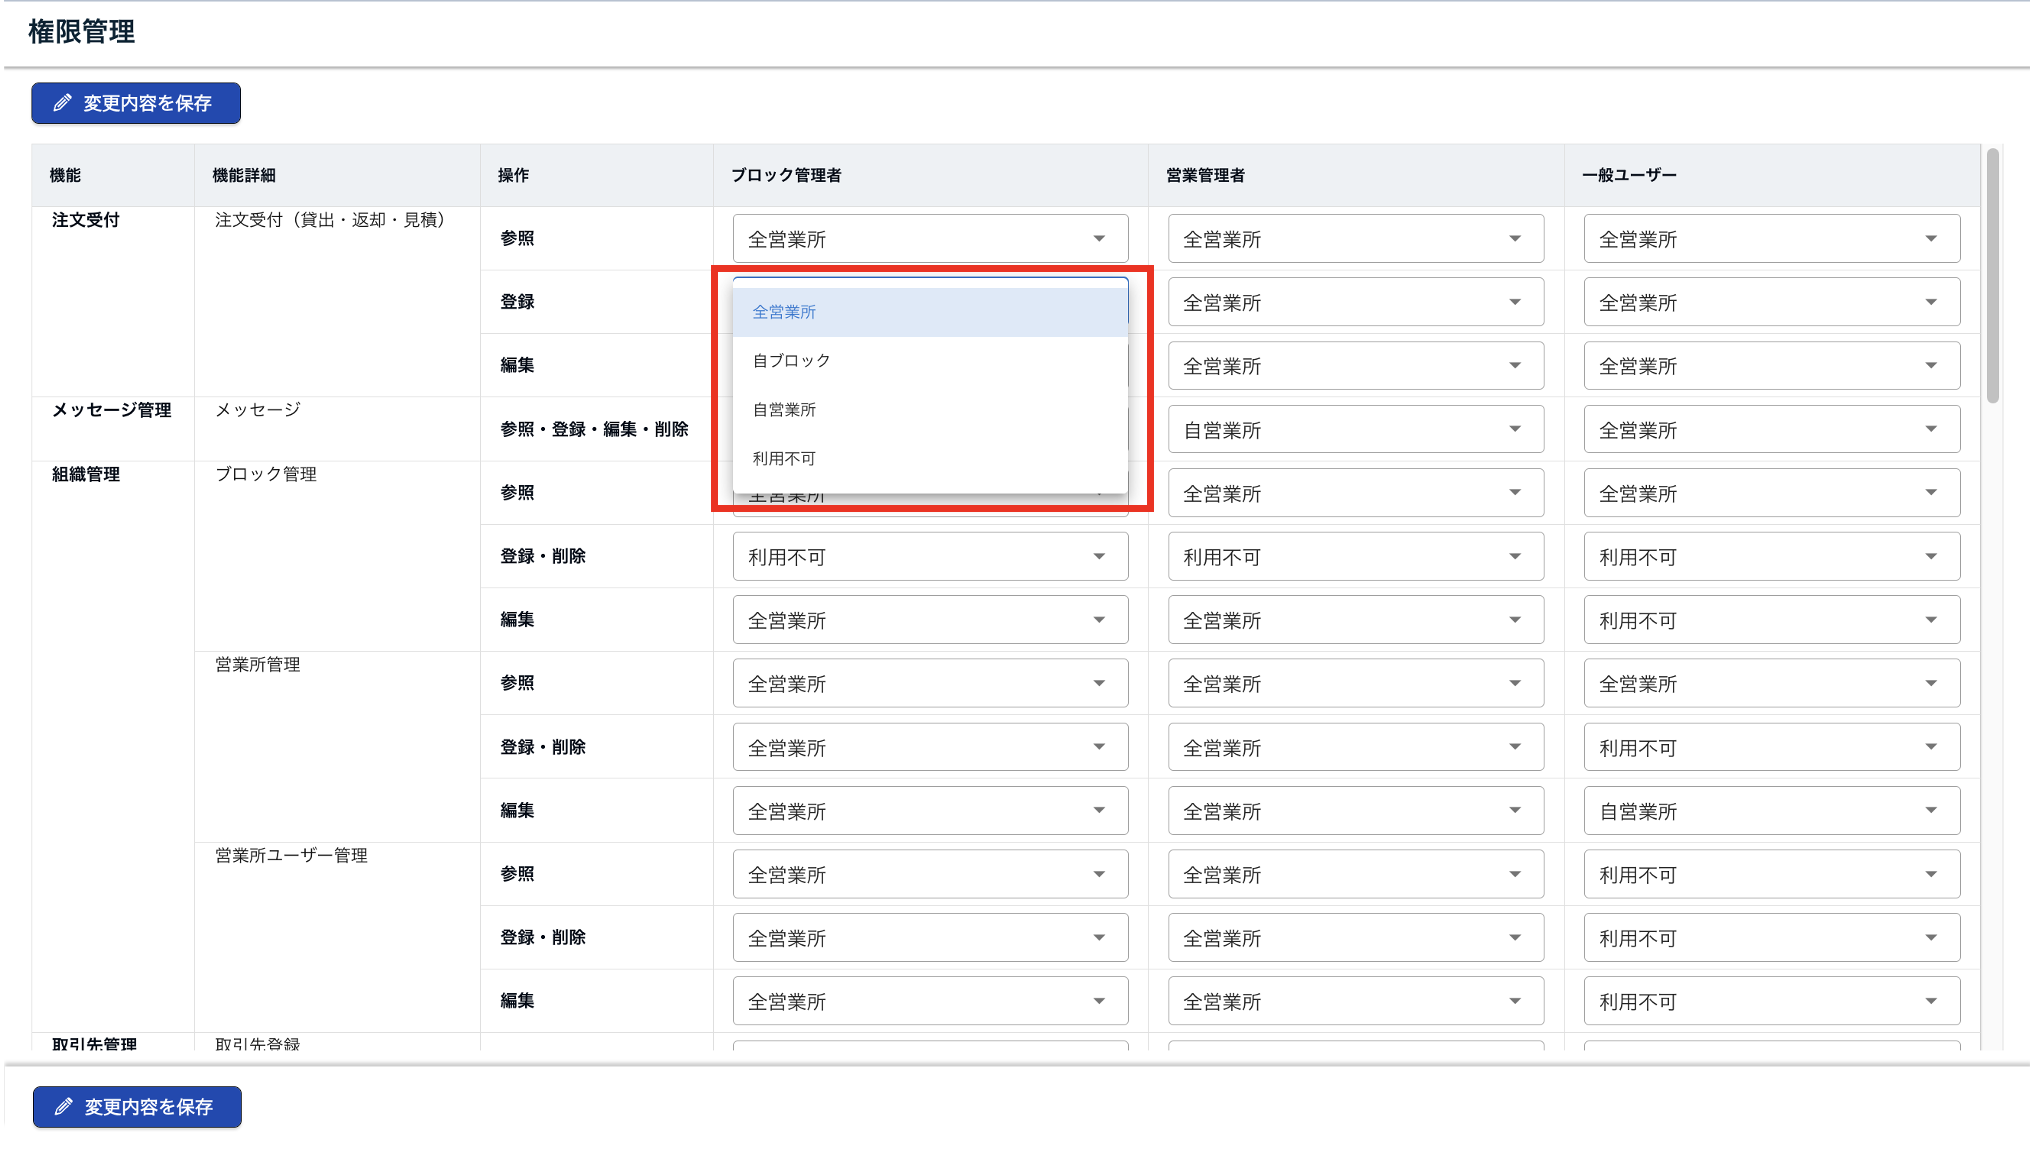Viewport: 2030px width, 1152px height.
Task: Open ブロック管理者 dropdown for 営業所管理 編集
Action: point(930,811)
